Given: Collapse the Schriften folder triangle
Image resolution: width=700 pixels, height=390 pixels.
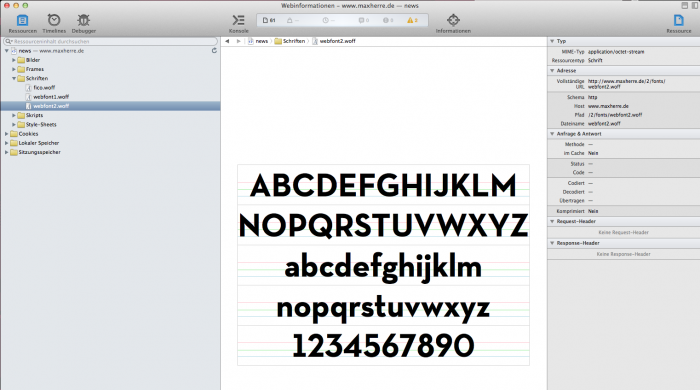Looking at the screenshot, I should click(x=14, y=79).
